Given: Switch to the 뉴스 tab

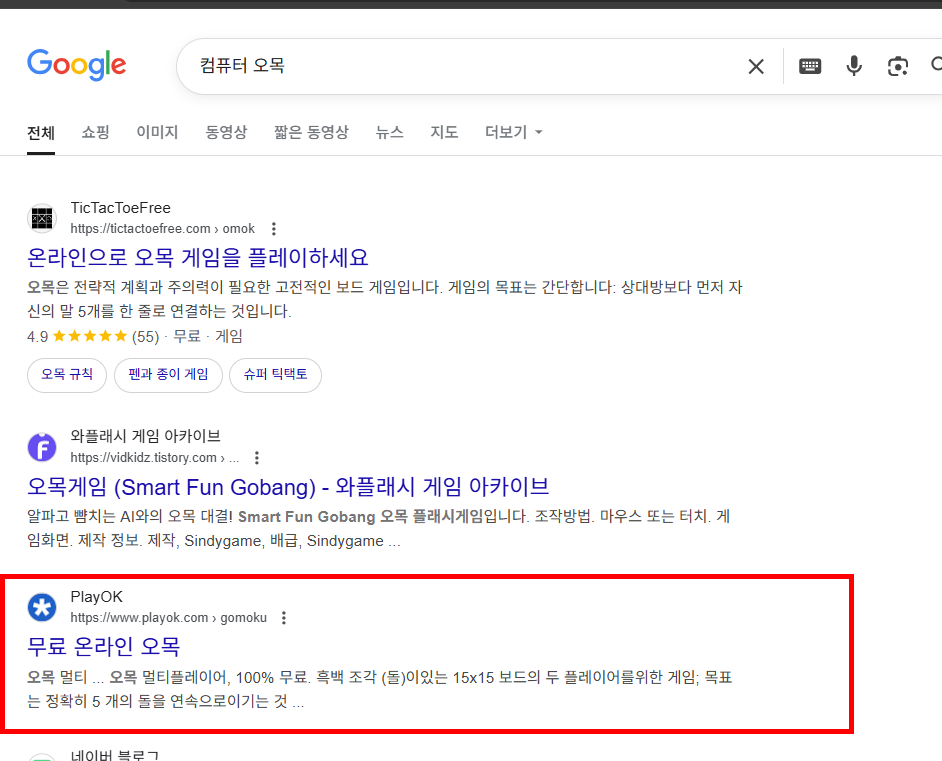Looking at the screenshot, I should 389,132.
